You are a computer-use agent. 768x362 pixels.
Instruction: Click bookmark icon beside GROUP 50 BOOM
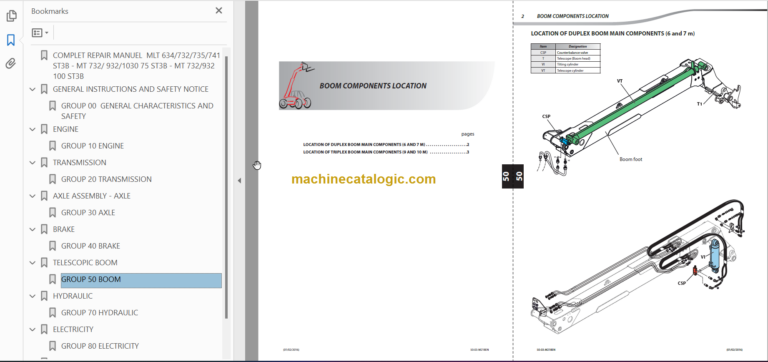tap(52, 279)
